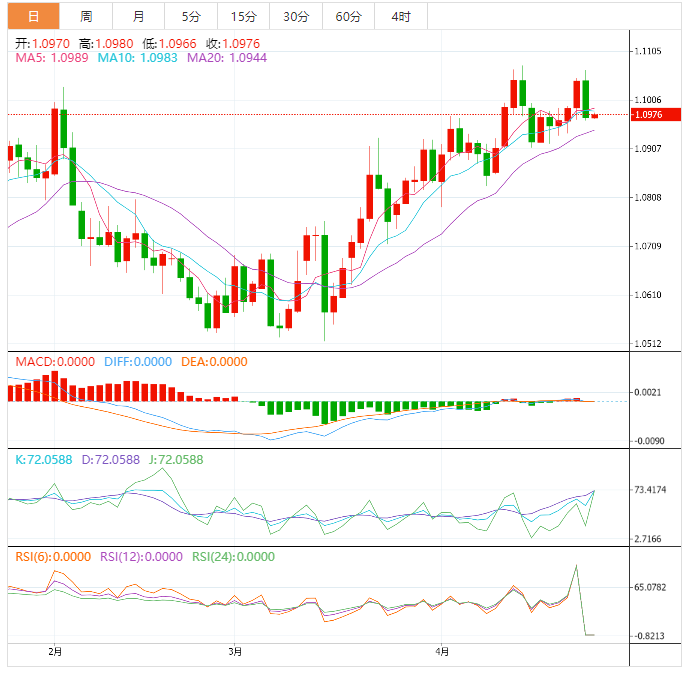Click the MA5 indicator label
690x673 pixels.
pos(52,59)
